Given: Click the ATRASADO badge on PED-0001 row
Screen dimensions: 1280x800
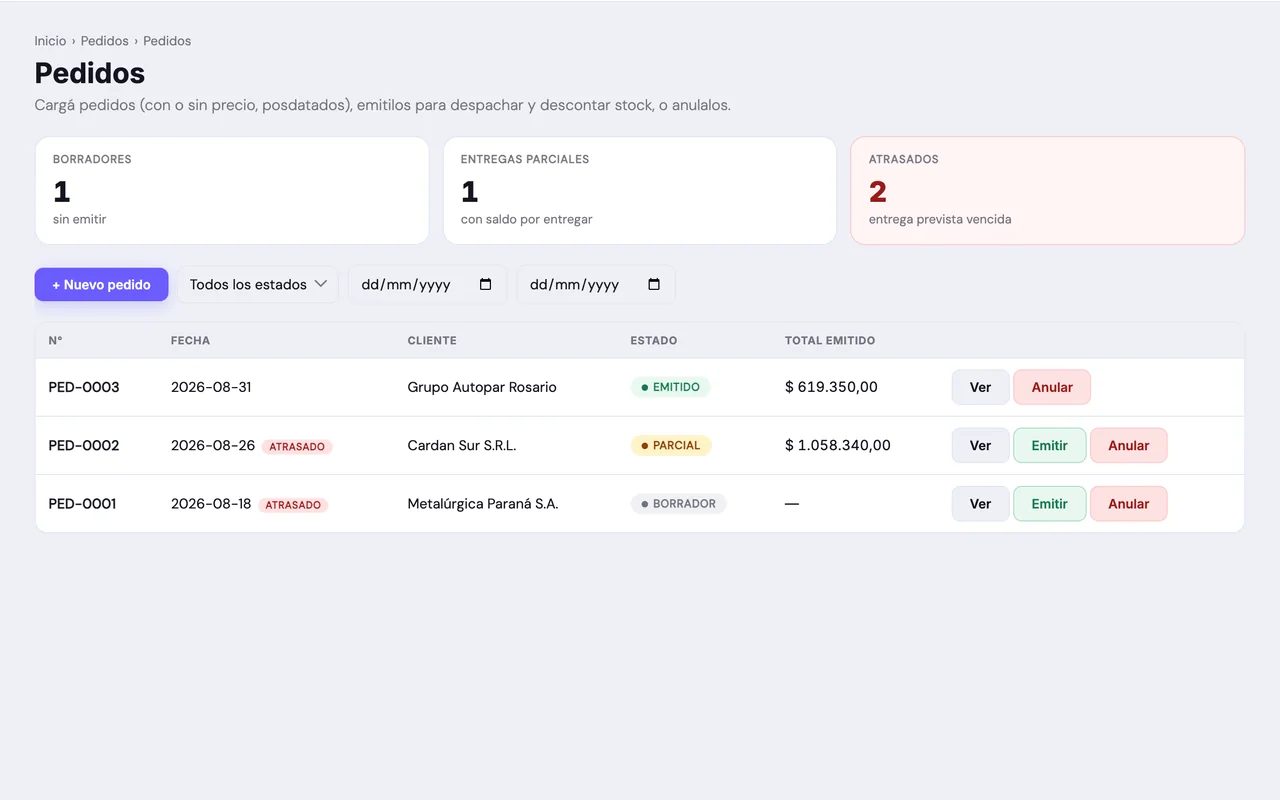Looking at the screenshot, I should point(293,505).
